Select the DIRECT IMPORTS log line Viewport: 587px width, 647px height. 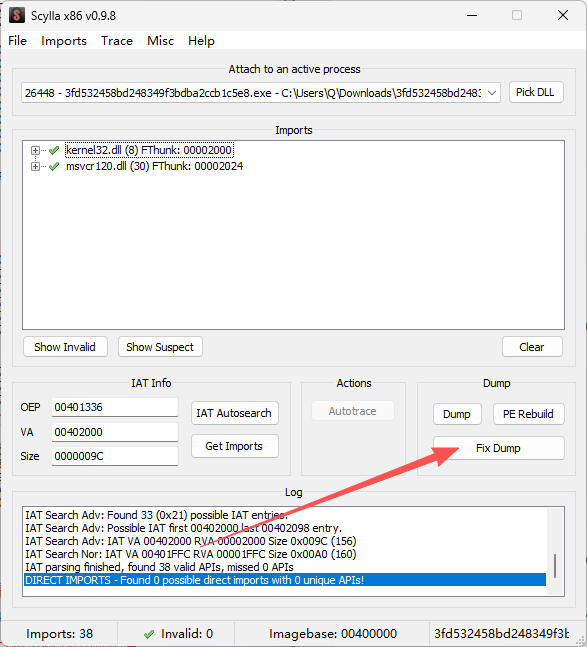(285, 580)
